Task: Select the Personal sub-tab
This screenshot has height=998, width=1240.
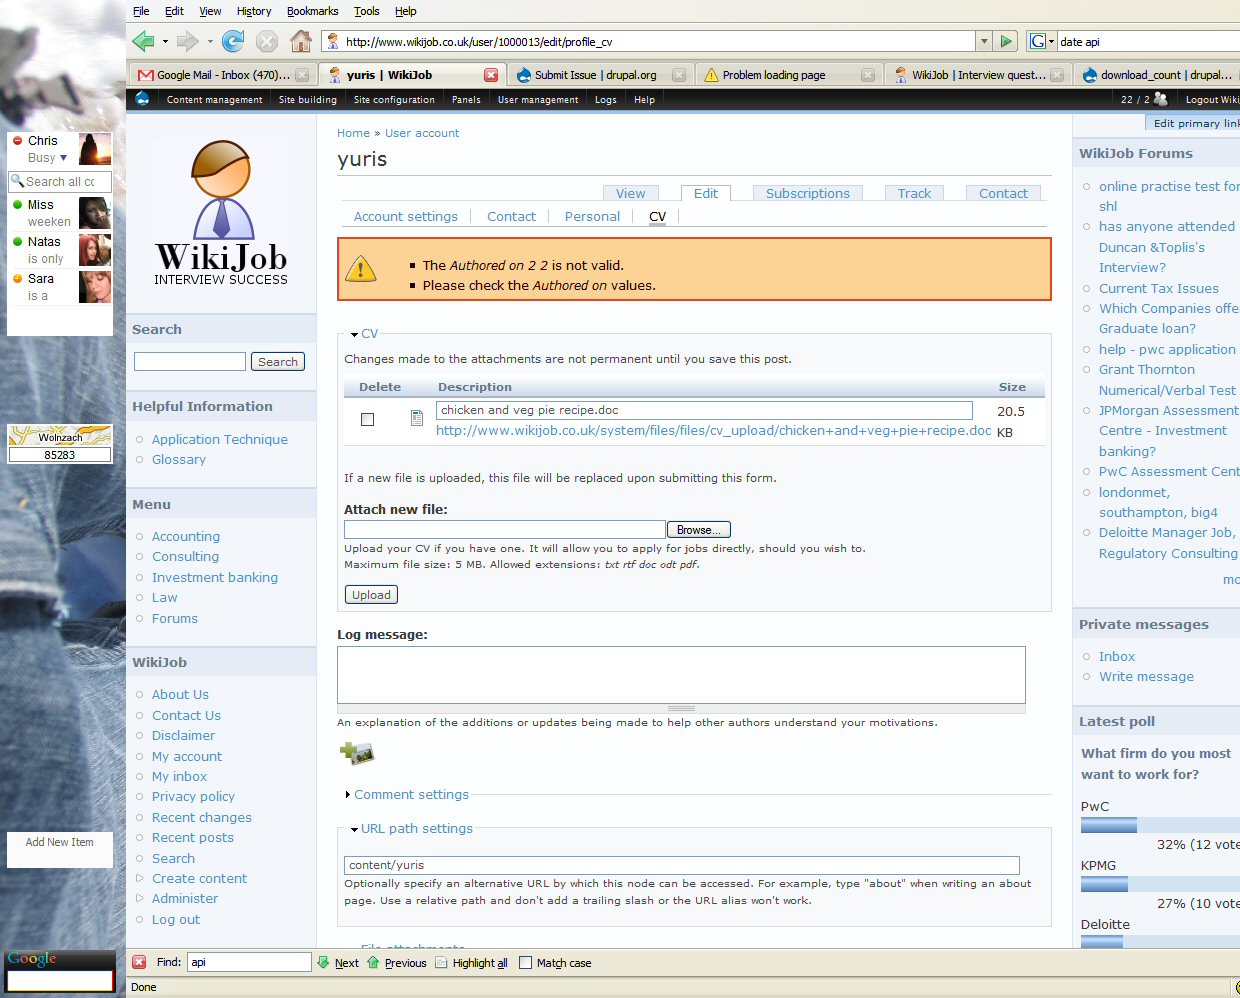Action: [592, 216]
